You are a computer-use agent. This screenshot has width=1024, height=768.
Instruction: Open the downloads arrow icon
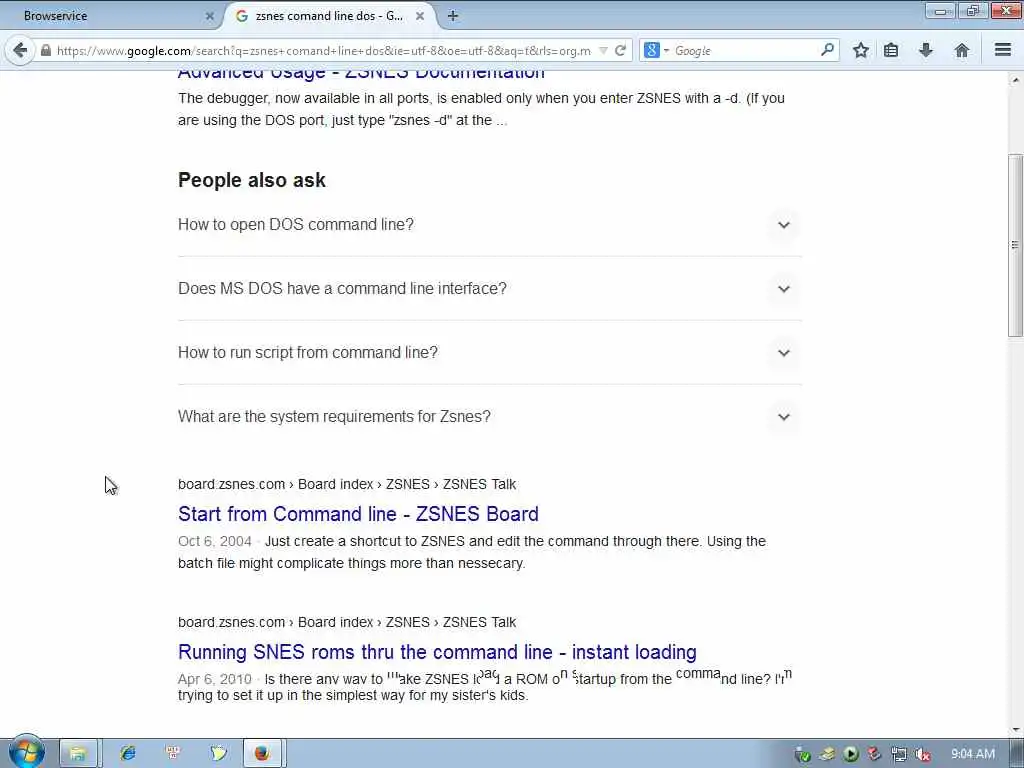(x=925, y=50)
